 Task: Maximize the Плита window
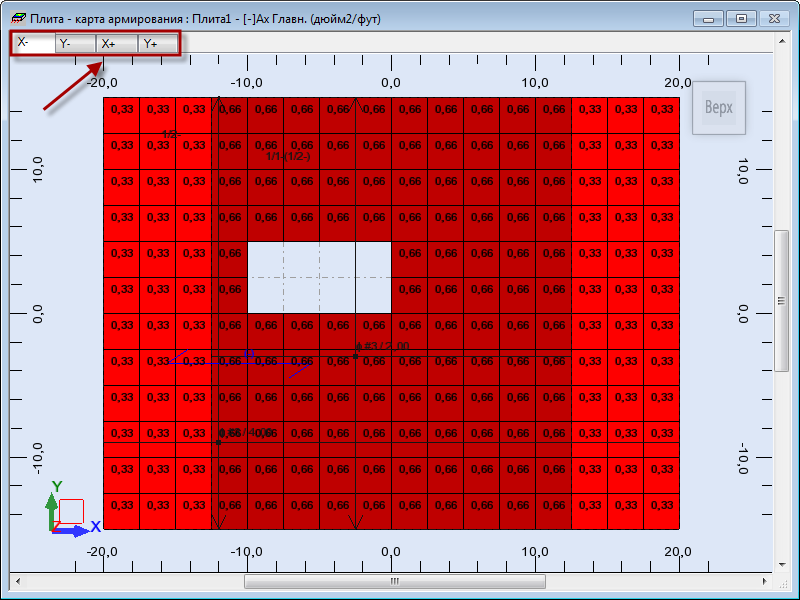click(x=741, y=19)
